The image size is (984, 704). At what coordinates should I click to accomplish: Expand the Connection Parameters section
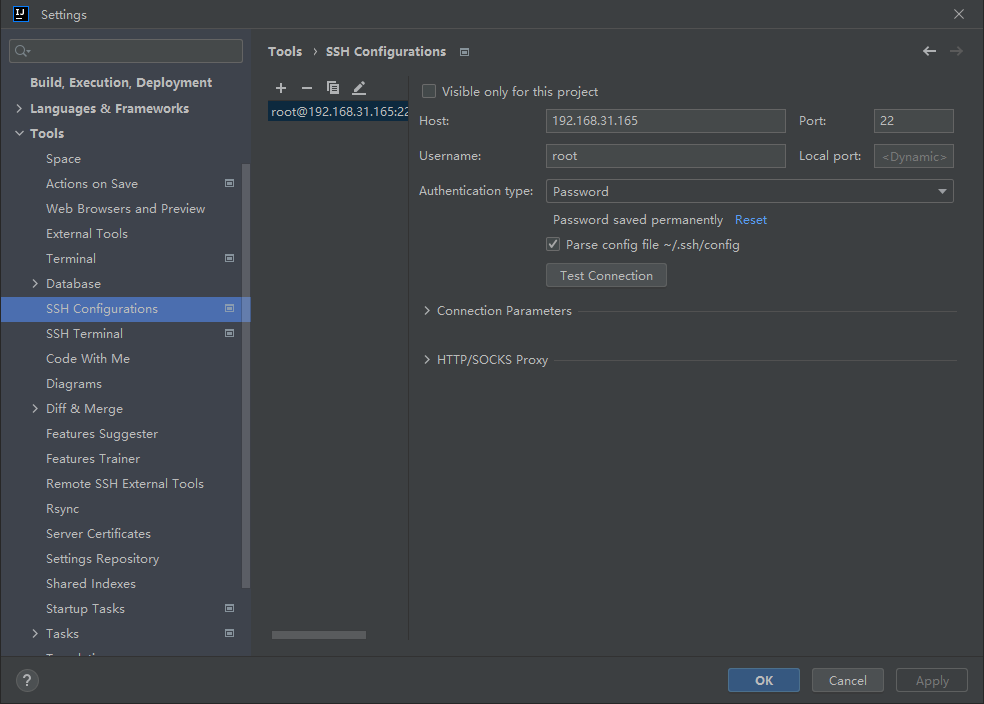(428, 311)
